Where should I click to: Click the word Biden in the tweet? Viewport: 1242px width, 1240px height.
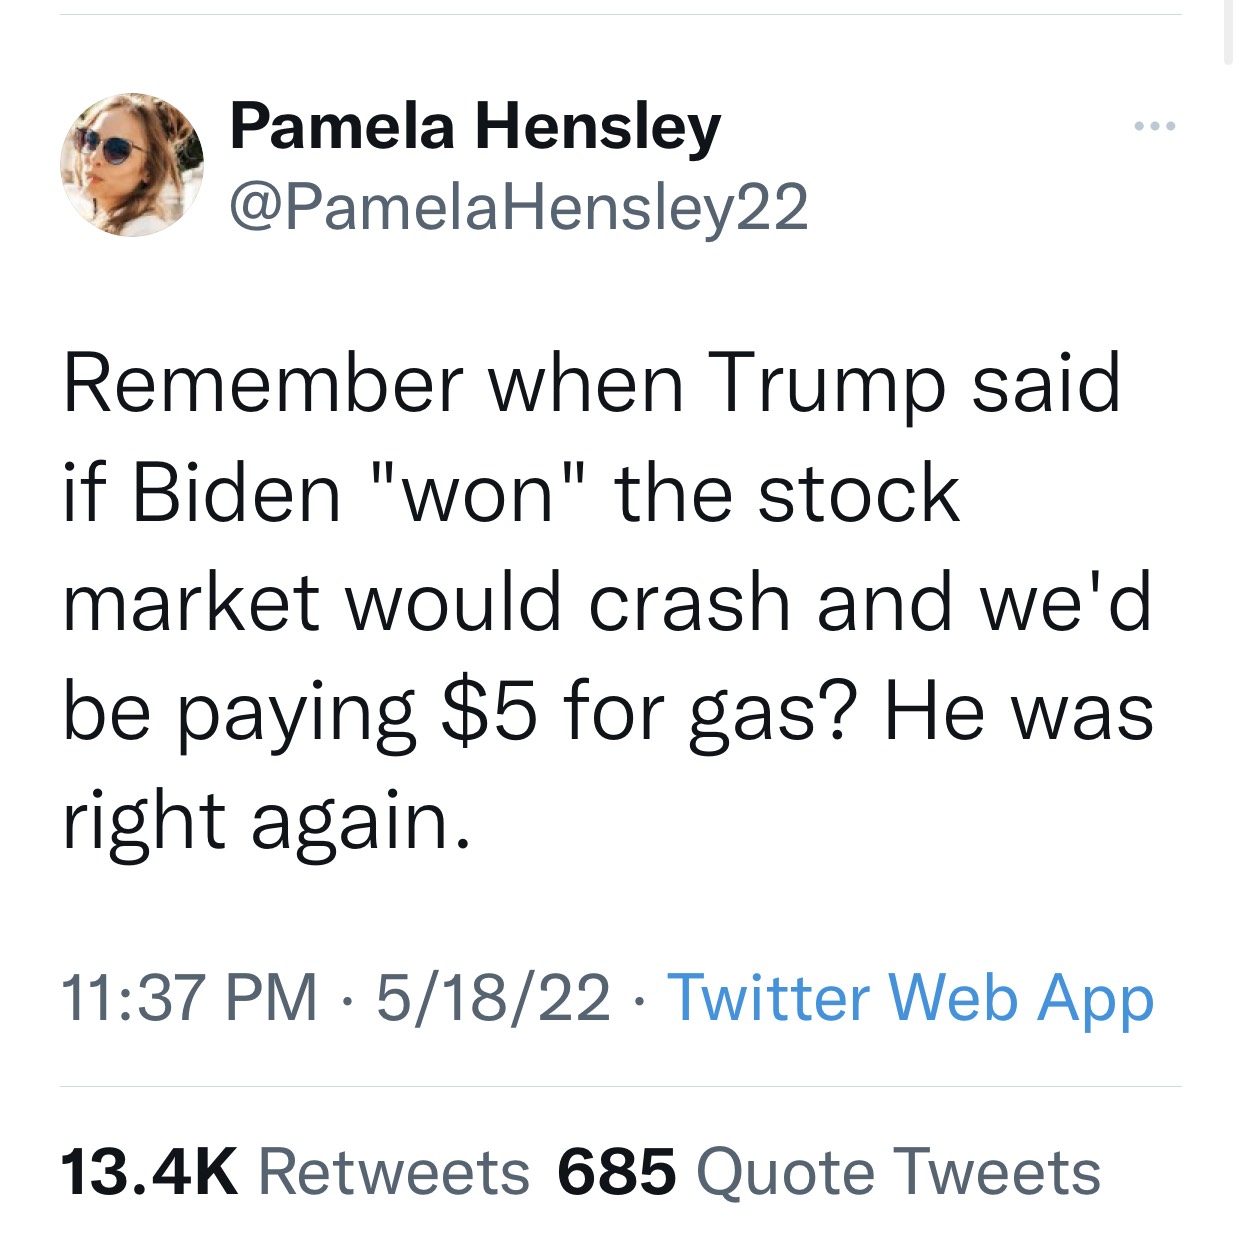(x=237, y=494)
